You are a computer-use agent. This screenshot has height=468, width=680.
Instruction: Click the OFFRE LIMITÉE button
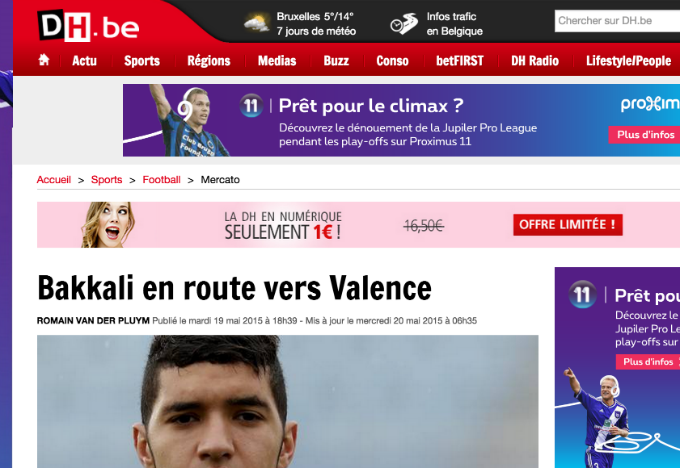(x=568, y=225)
